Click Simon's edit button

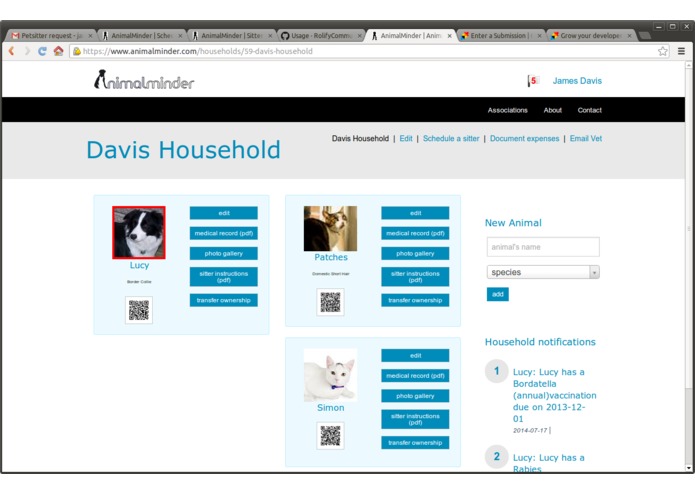(415, 355)
